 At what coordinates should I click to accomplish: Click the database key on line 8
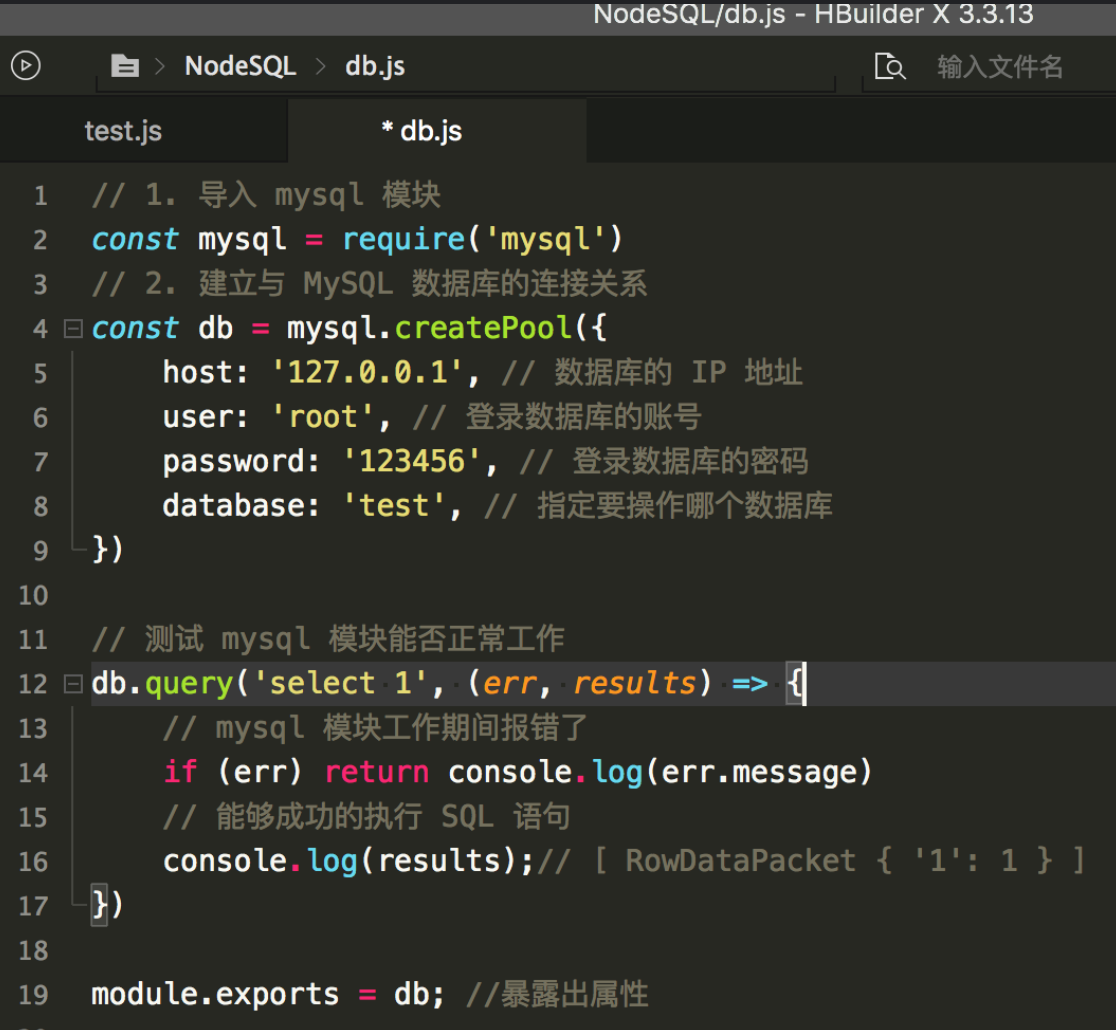(x=233, y=506)
